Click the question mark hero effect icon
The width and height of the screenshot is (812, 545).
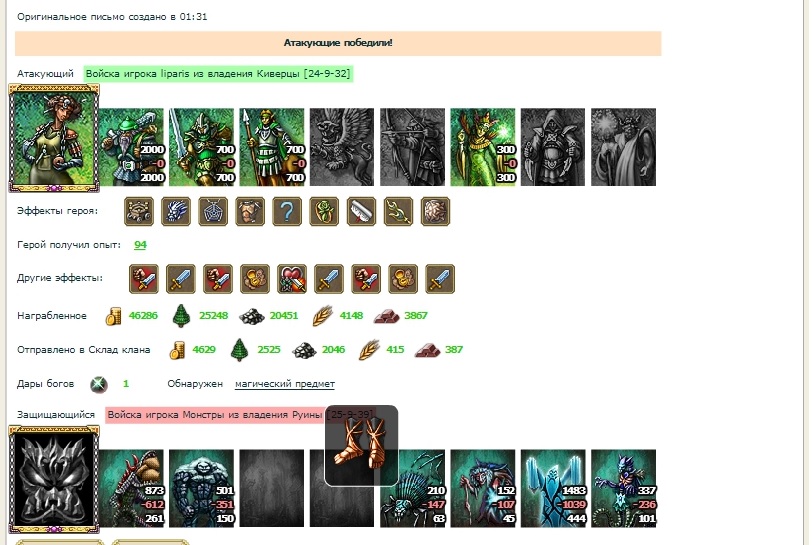[287, 211]
